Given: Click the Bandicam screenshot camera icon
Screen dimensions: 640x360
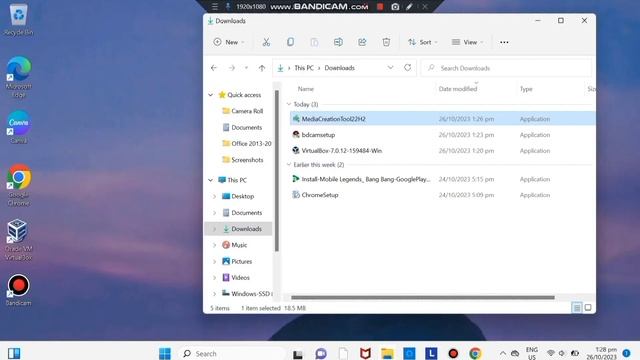Looking at the screenshot, I should pyautogui.click(x=395, y=7).
